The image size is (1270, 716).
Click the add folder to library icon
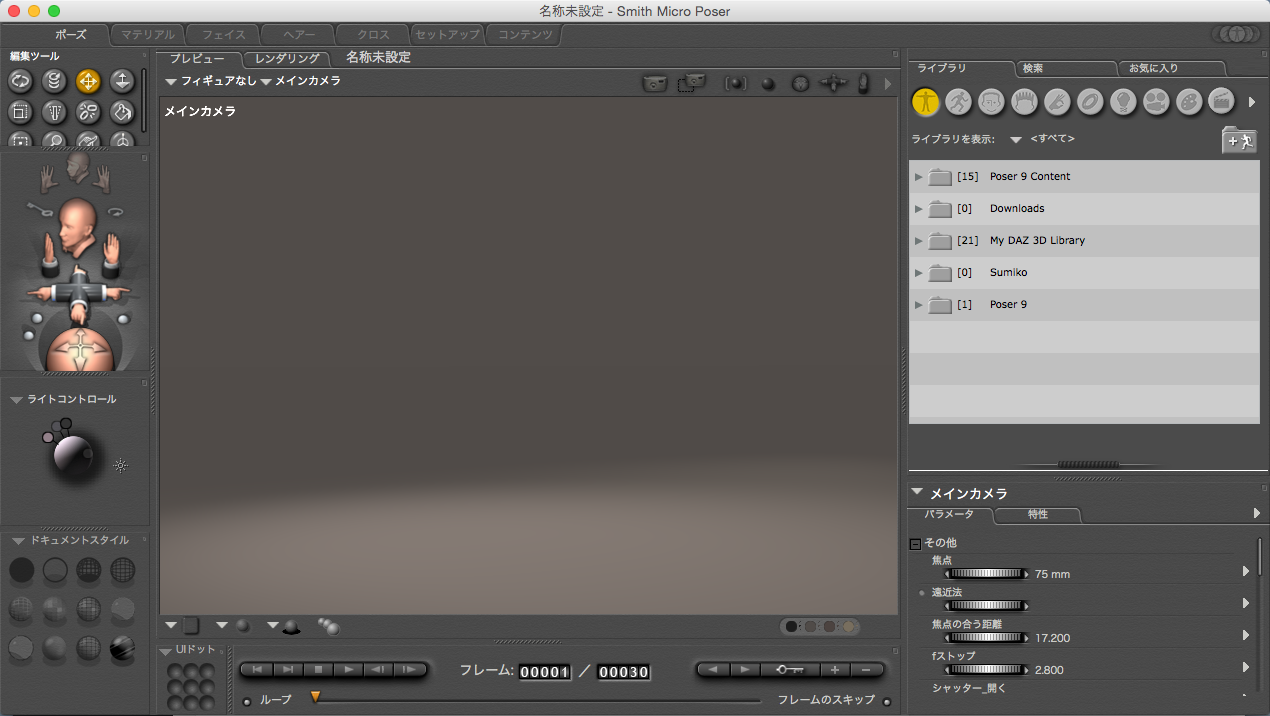1239,141
